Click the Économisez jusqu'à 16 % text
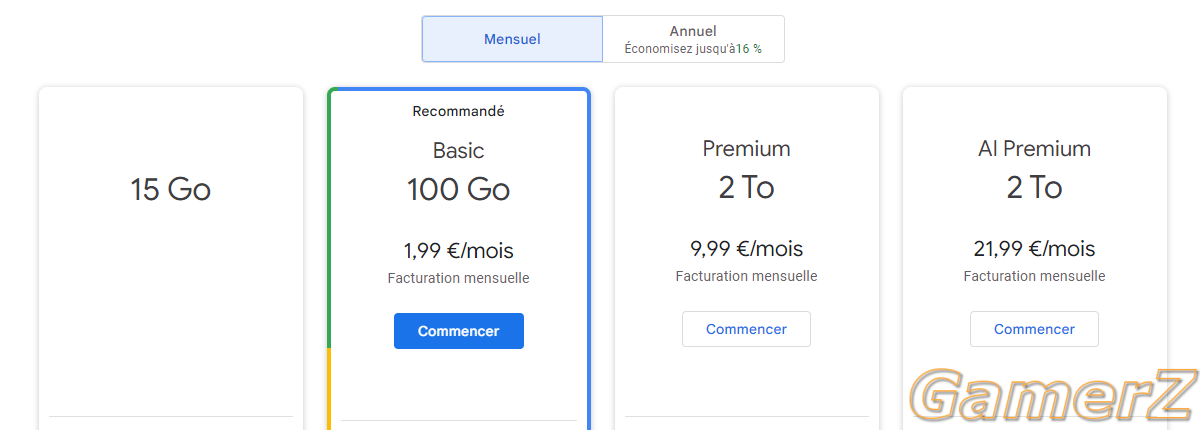 coord(693,49)
